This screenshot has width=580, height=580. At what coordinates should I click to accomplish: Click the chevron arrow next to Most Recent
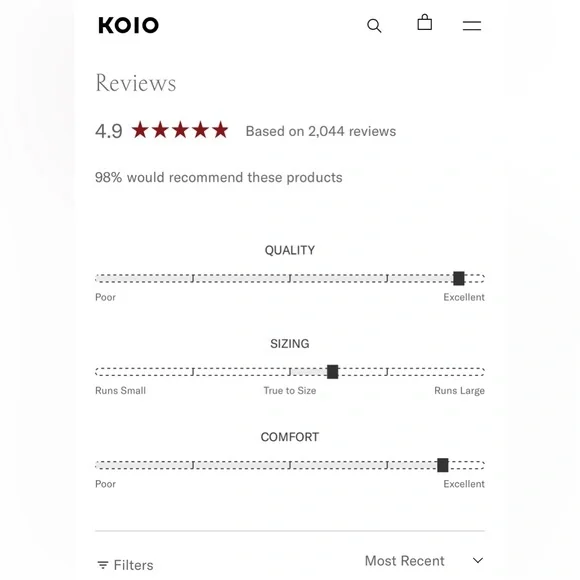click(478, 560)
